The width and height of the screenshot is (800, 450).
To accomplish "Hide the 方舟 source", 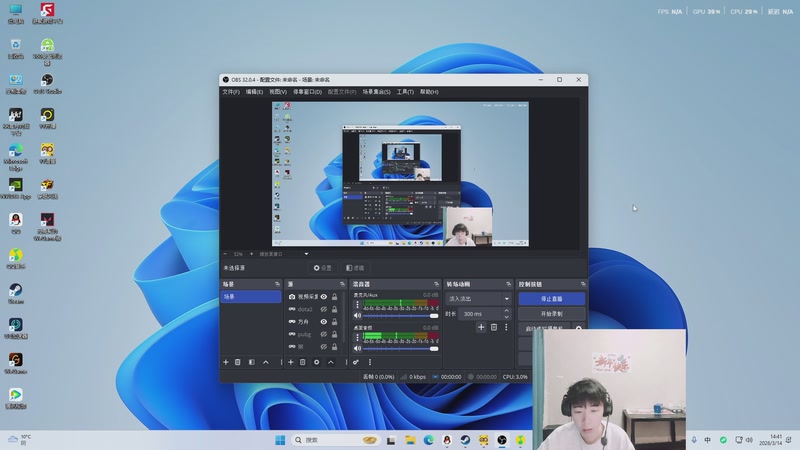I will tap(323, 322).
